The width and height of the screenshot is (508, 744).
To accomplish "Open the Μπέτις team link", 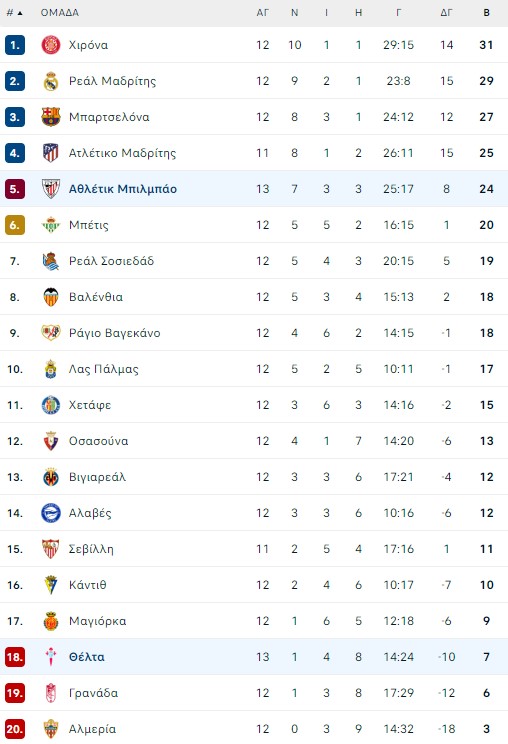I will coord(89,225).
